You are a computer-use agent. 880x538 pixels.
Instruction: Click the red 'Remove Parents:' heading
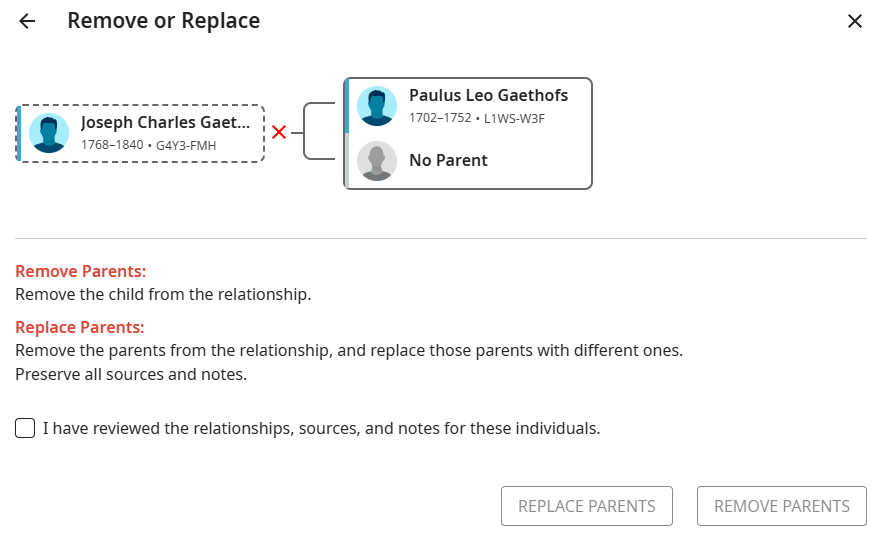(x=81, y=271)
